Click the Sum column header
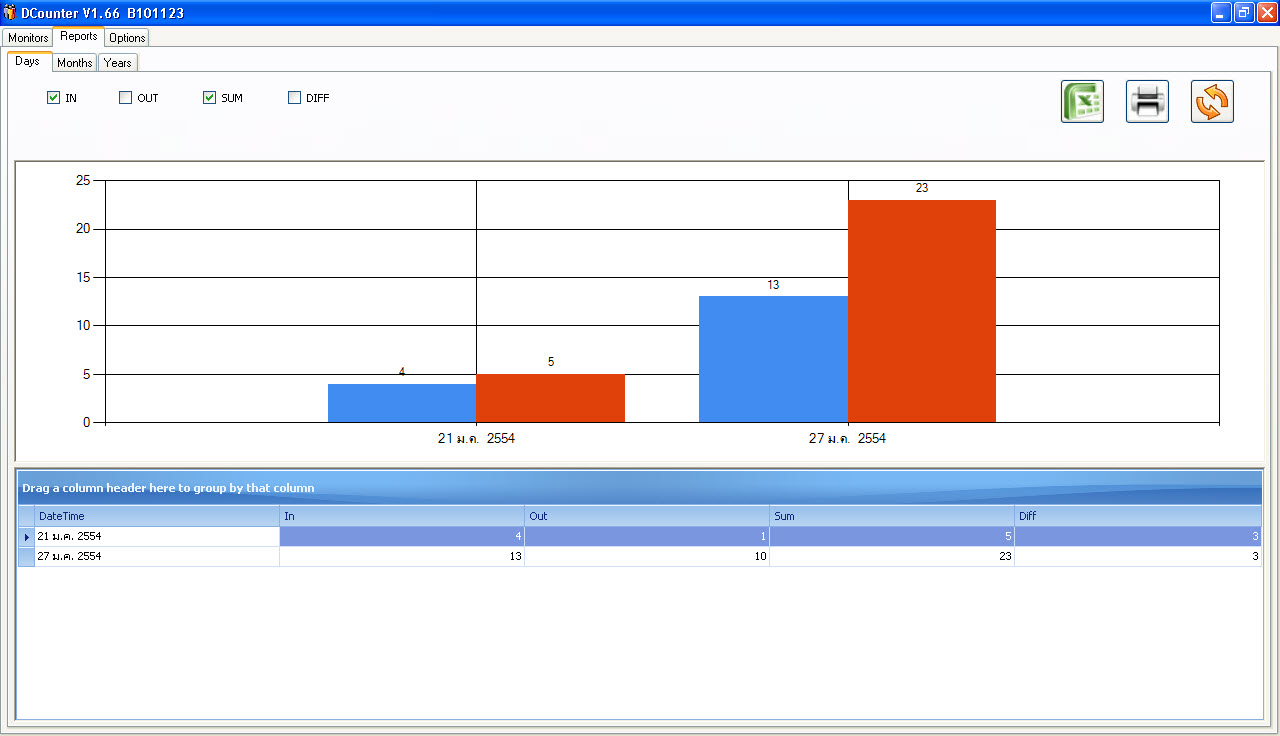 click(891, 516)
